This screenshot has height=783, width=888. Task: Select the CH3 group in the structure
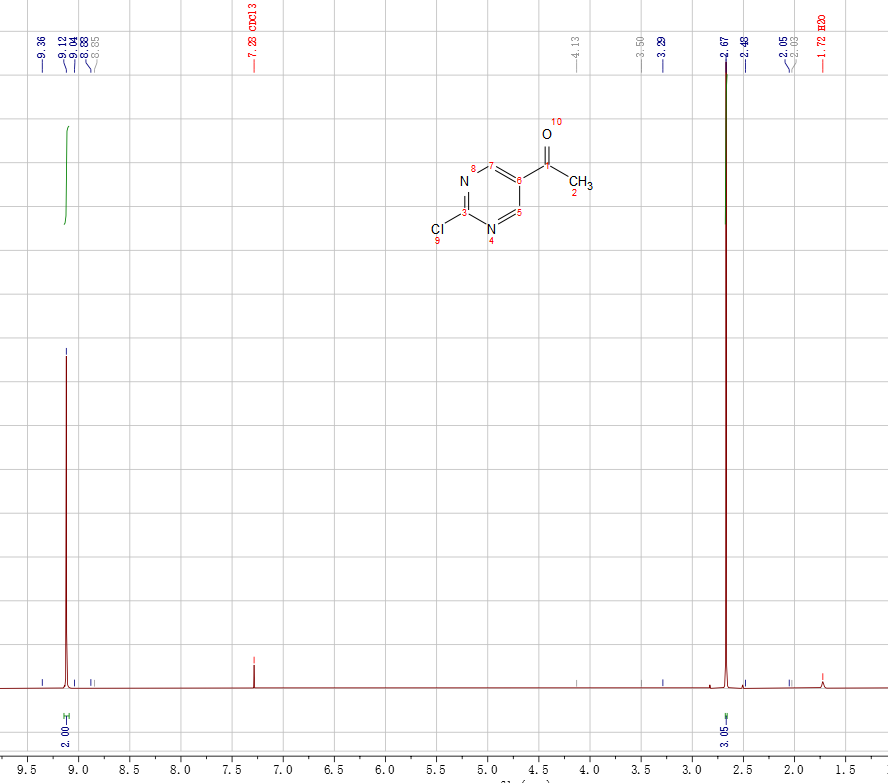[x=581, y=183]
